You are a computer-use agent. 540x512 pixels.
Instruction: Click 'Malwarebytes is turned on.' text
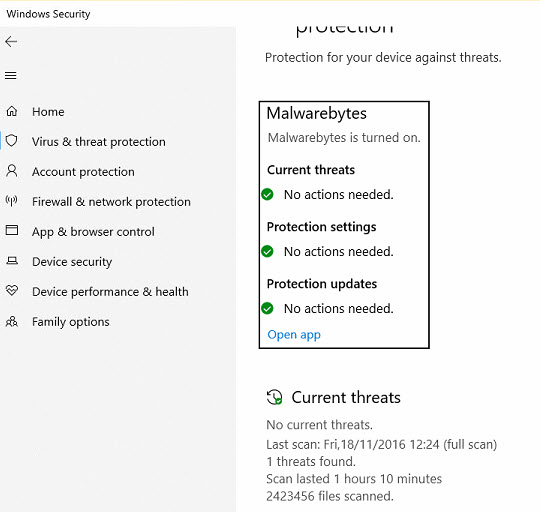pyautogui.click(x=344, y=138)
